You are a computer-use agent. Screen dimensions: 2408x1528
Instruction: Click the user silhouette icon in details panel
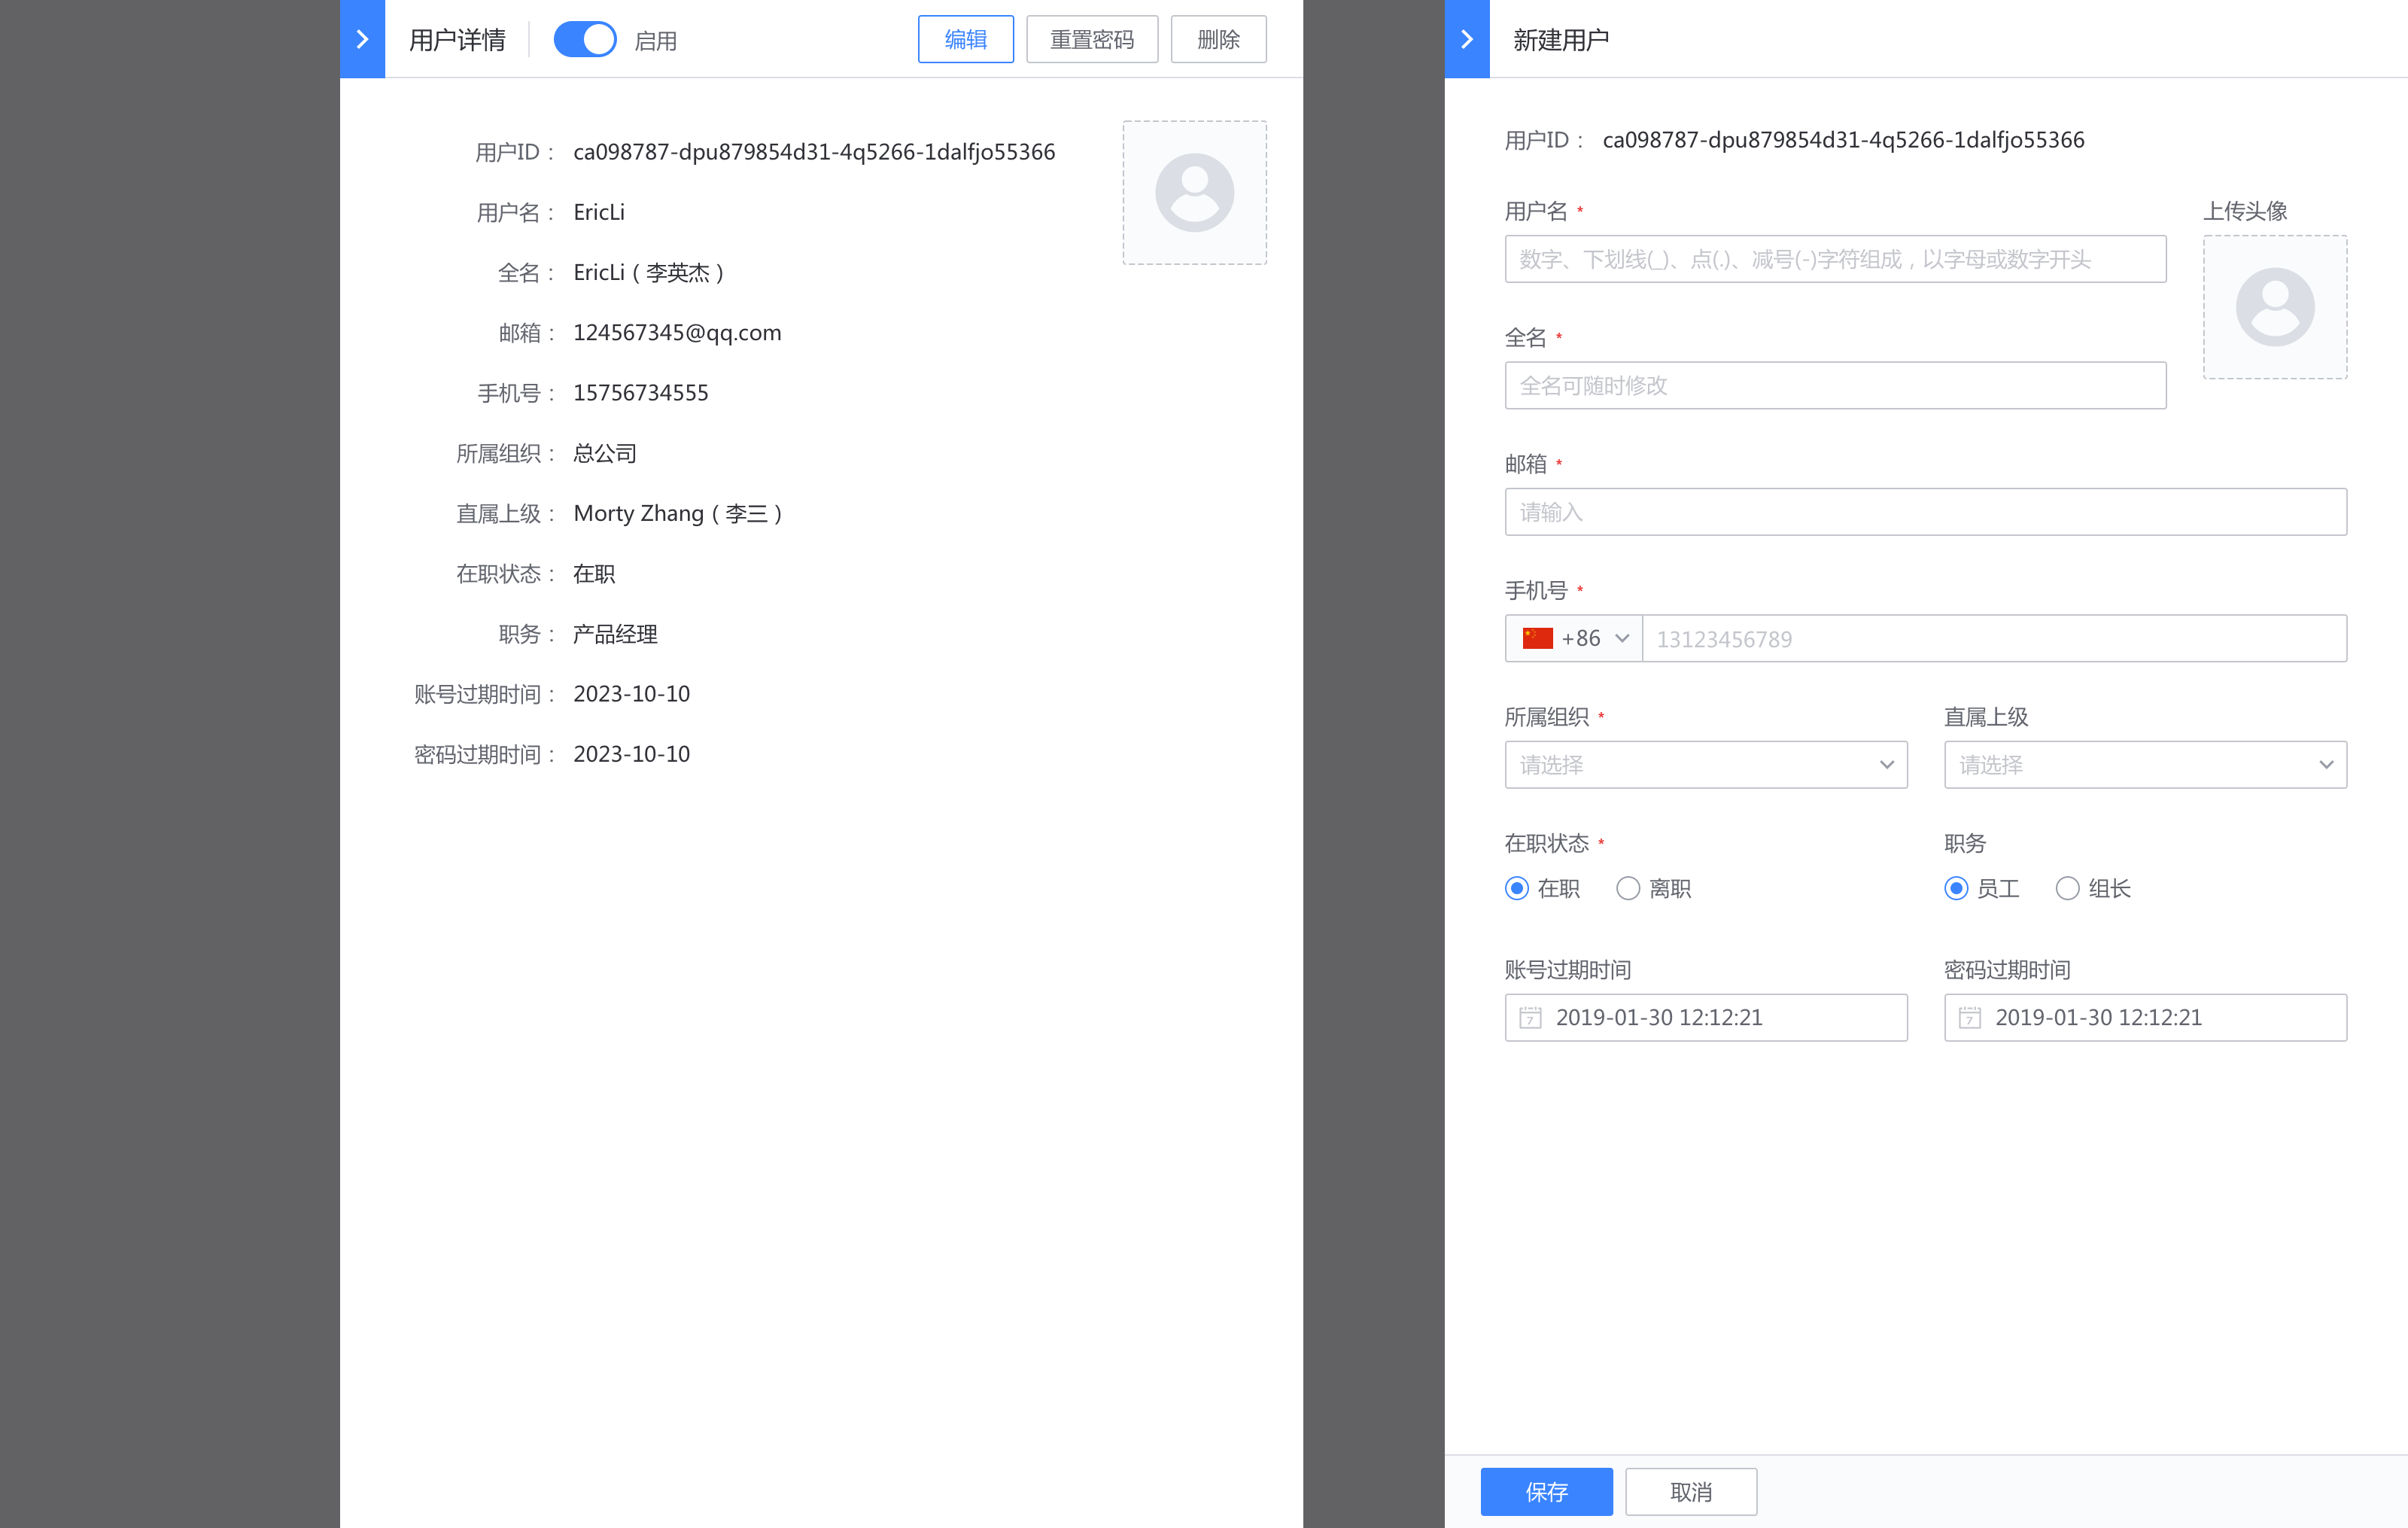(x=1194, y=191)
